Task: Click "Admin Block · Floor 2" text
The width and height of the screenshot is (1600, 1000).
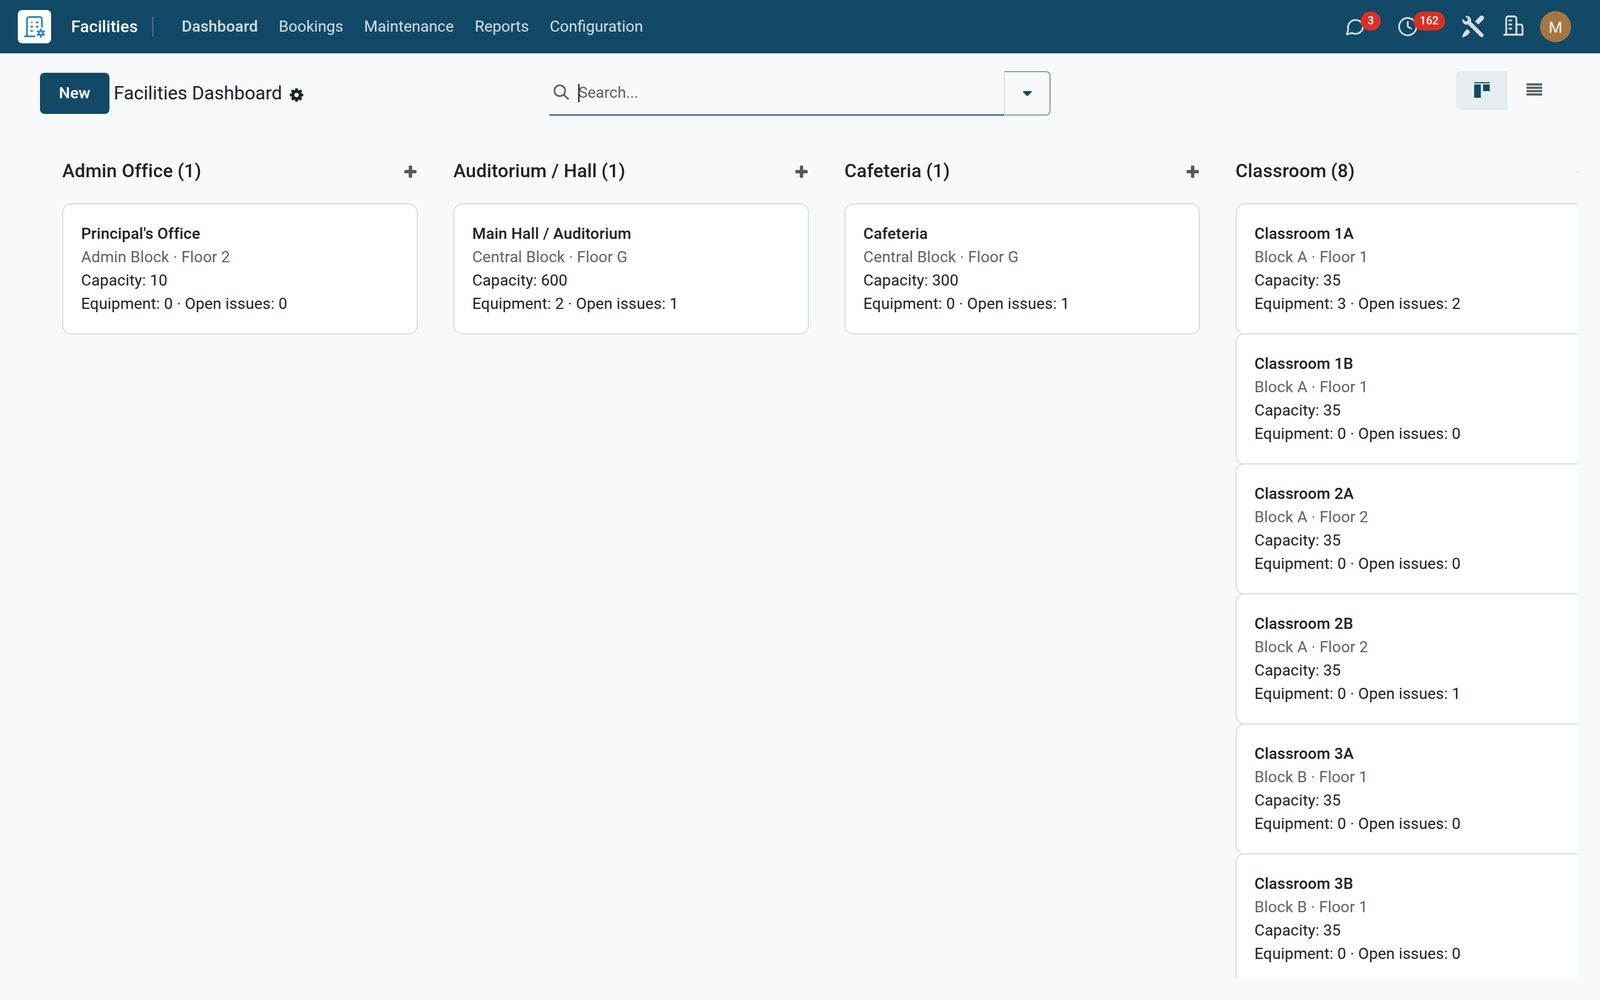Action: pyautogui.click(x=155, y=257)
